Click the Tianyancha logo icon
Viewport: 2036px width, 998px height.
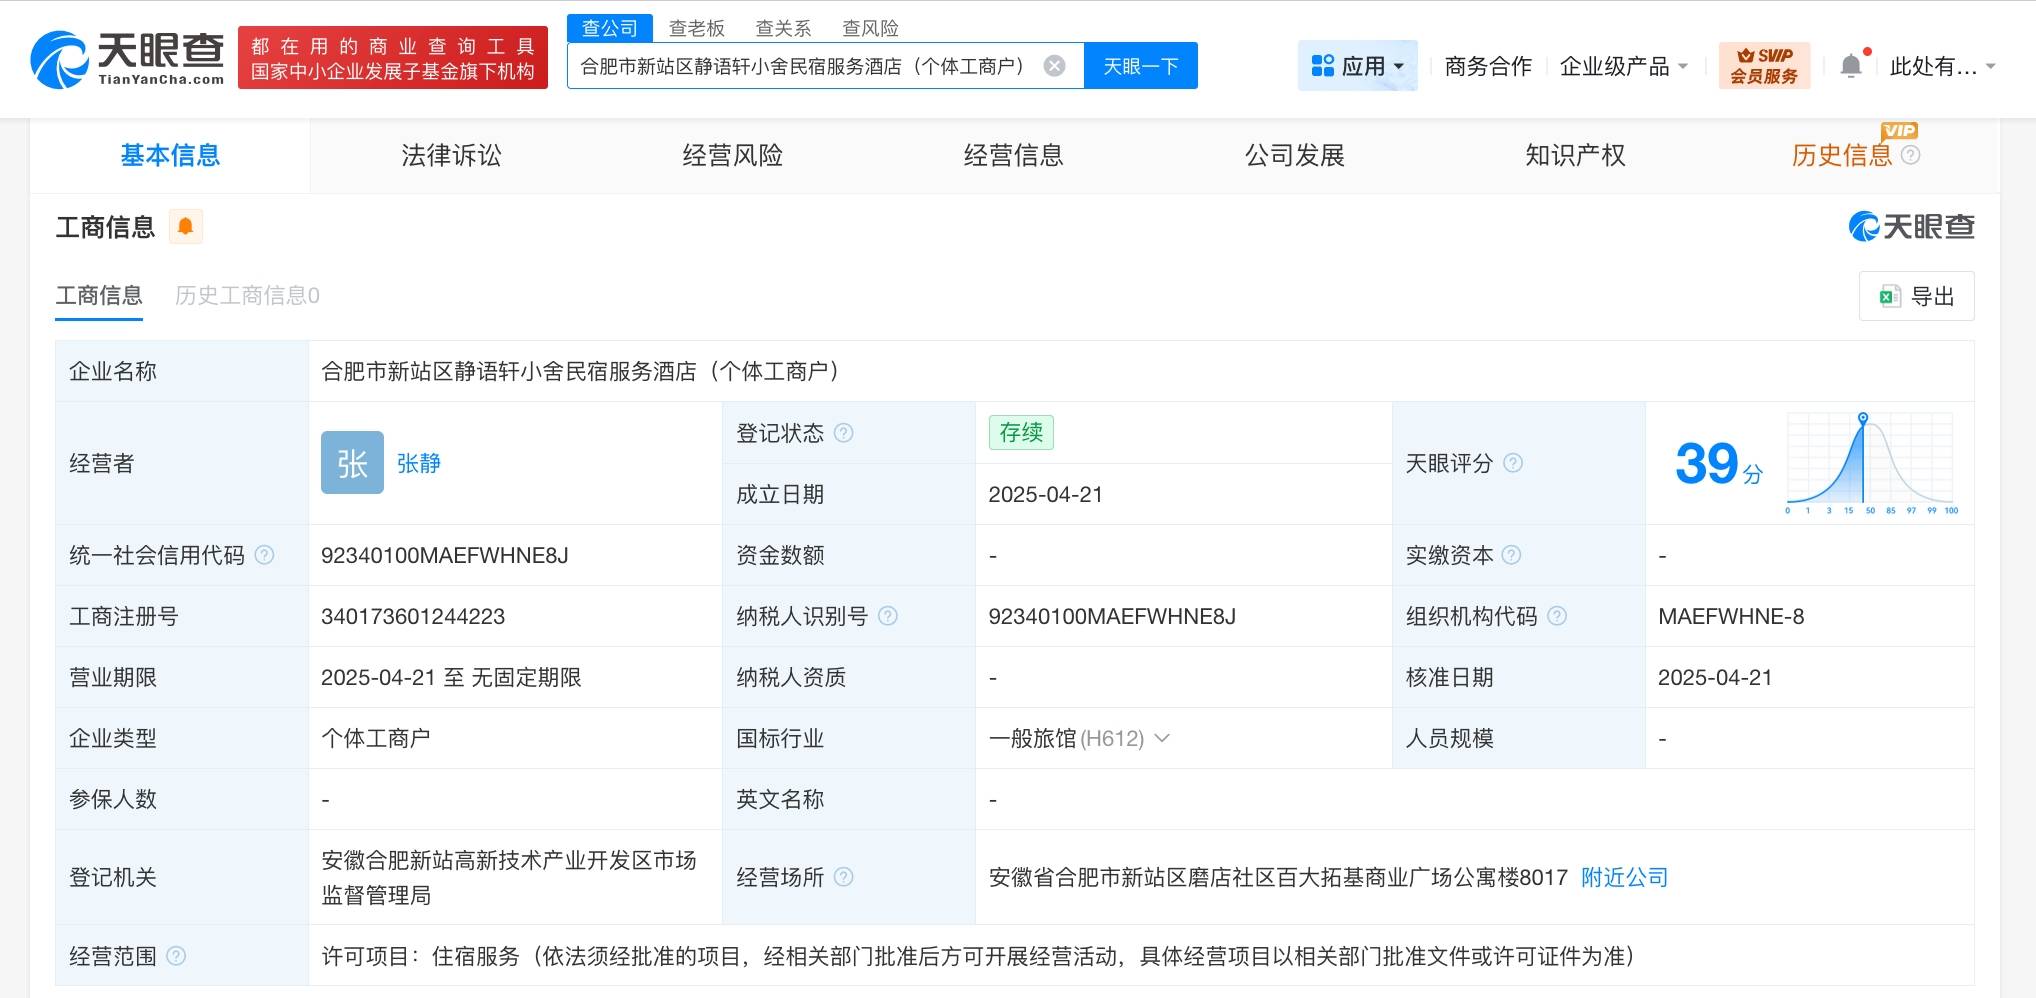pos(60,57)
